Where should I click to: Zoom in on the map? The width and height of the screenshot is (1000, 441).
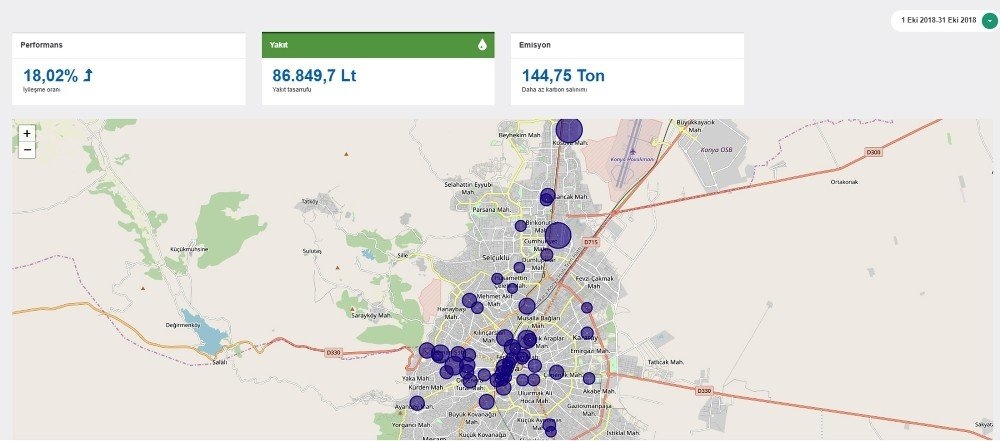coord(27,133)
